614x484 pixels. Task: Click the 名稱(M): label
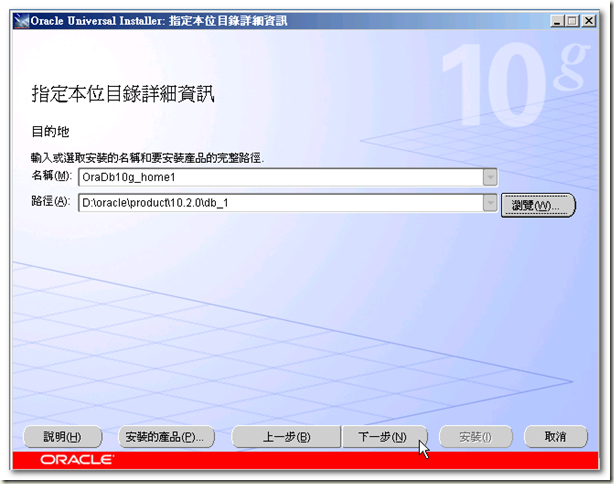51,175
